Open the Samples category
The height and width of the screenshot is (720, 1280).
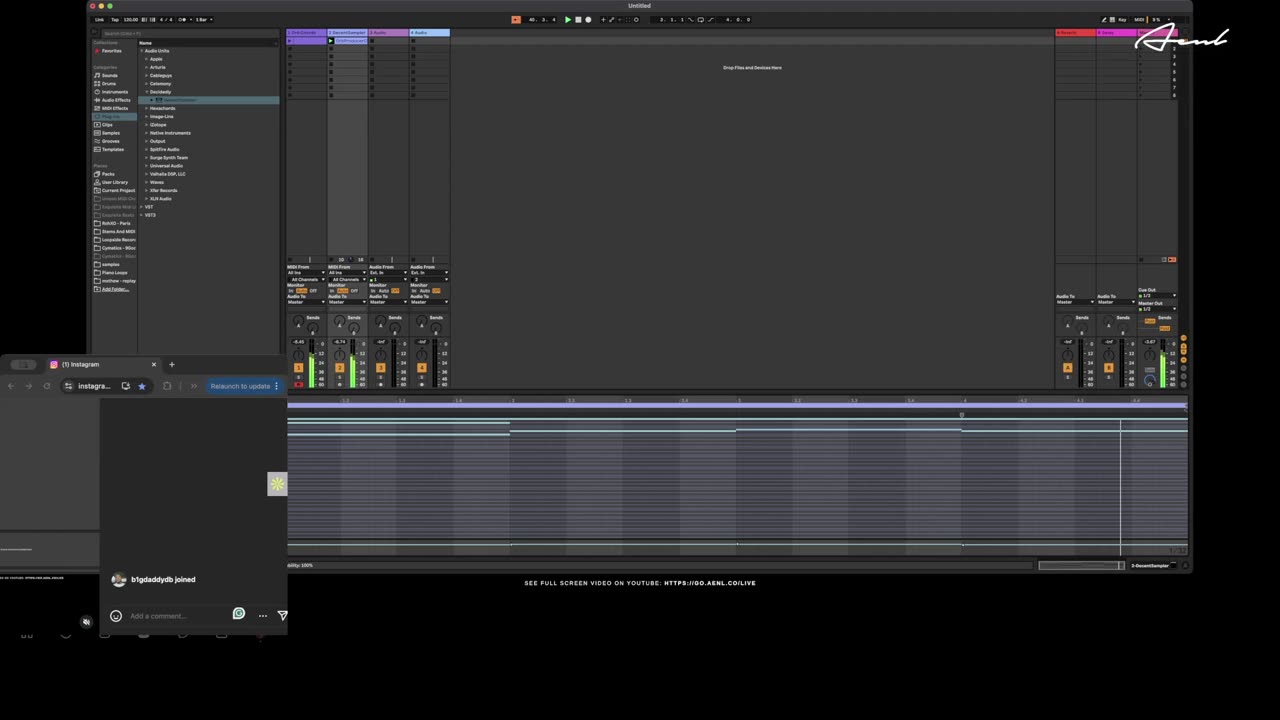(x=110, y=133)
